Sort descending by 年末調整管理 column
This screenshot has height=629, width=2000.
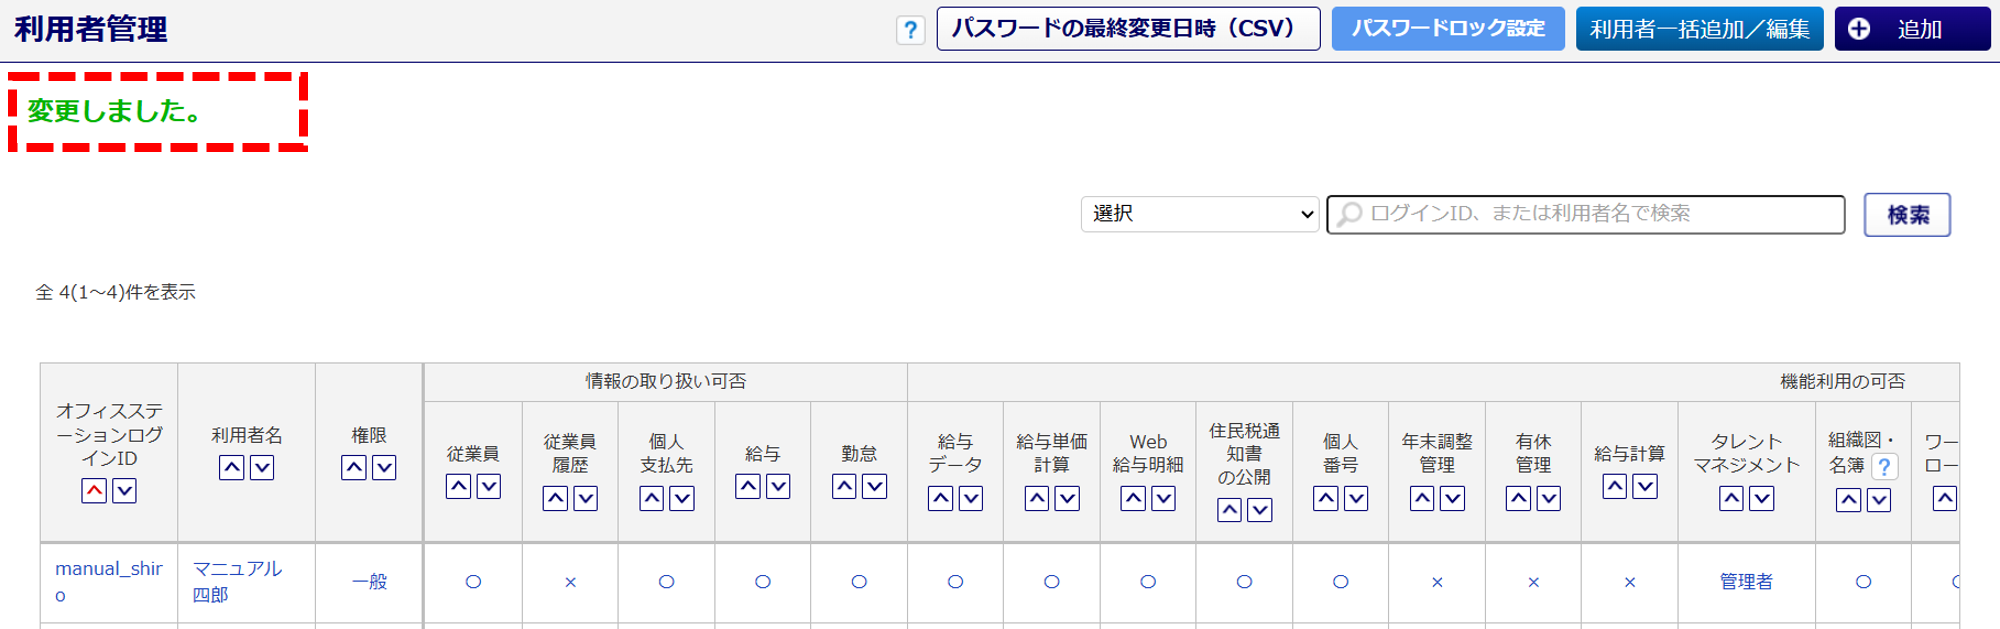coord(1452,499)
